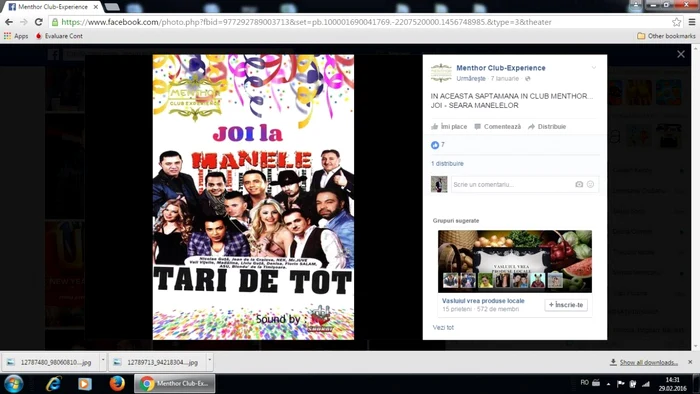Click the browser forward arrow
Viewport: 700px width, 394px height.
(x=24, y=22)
